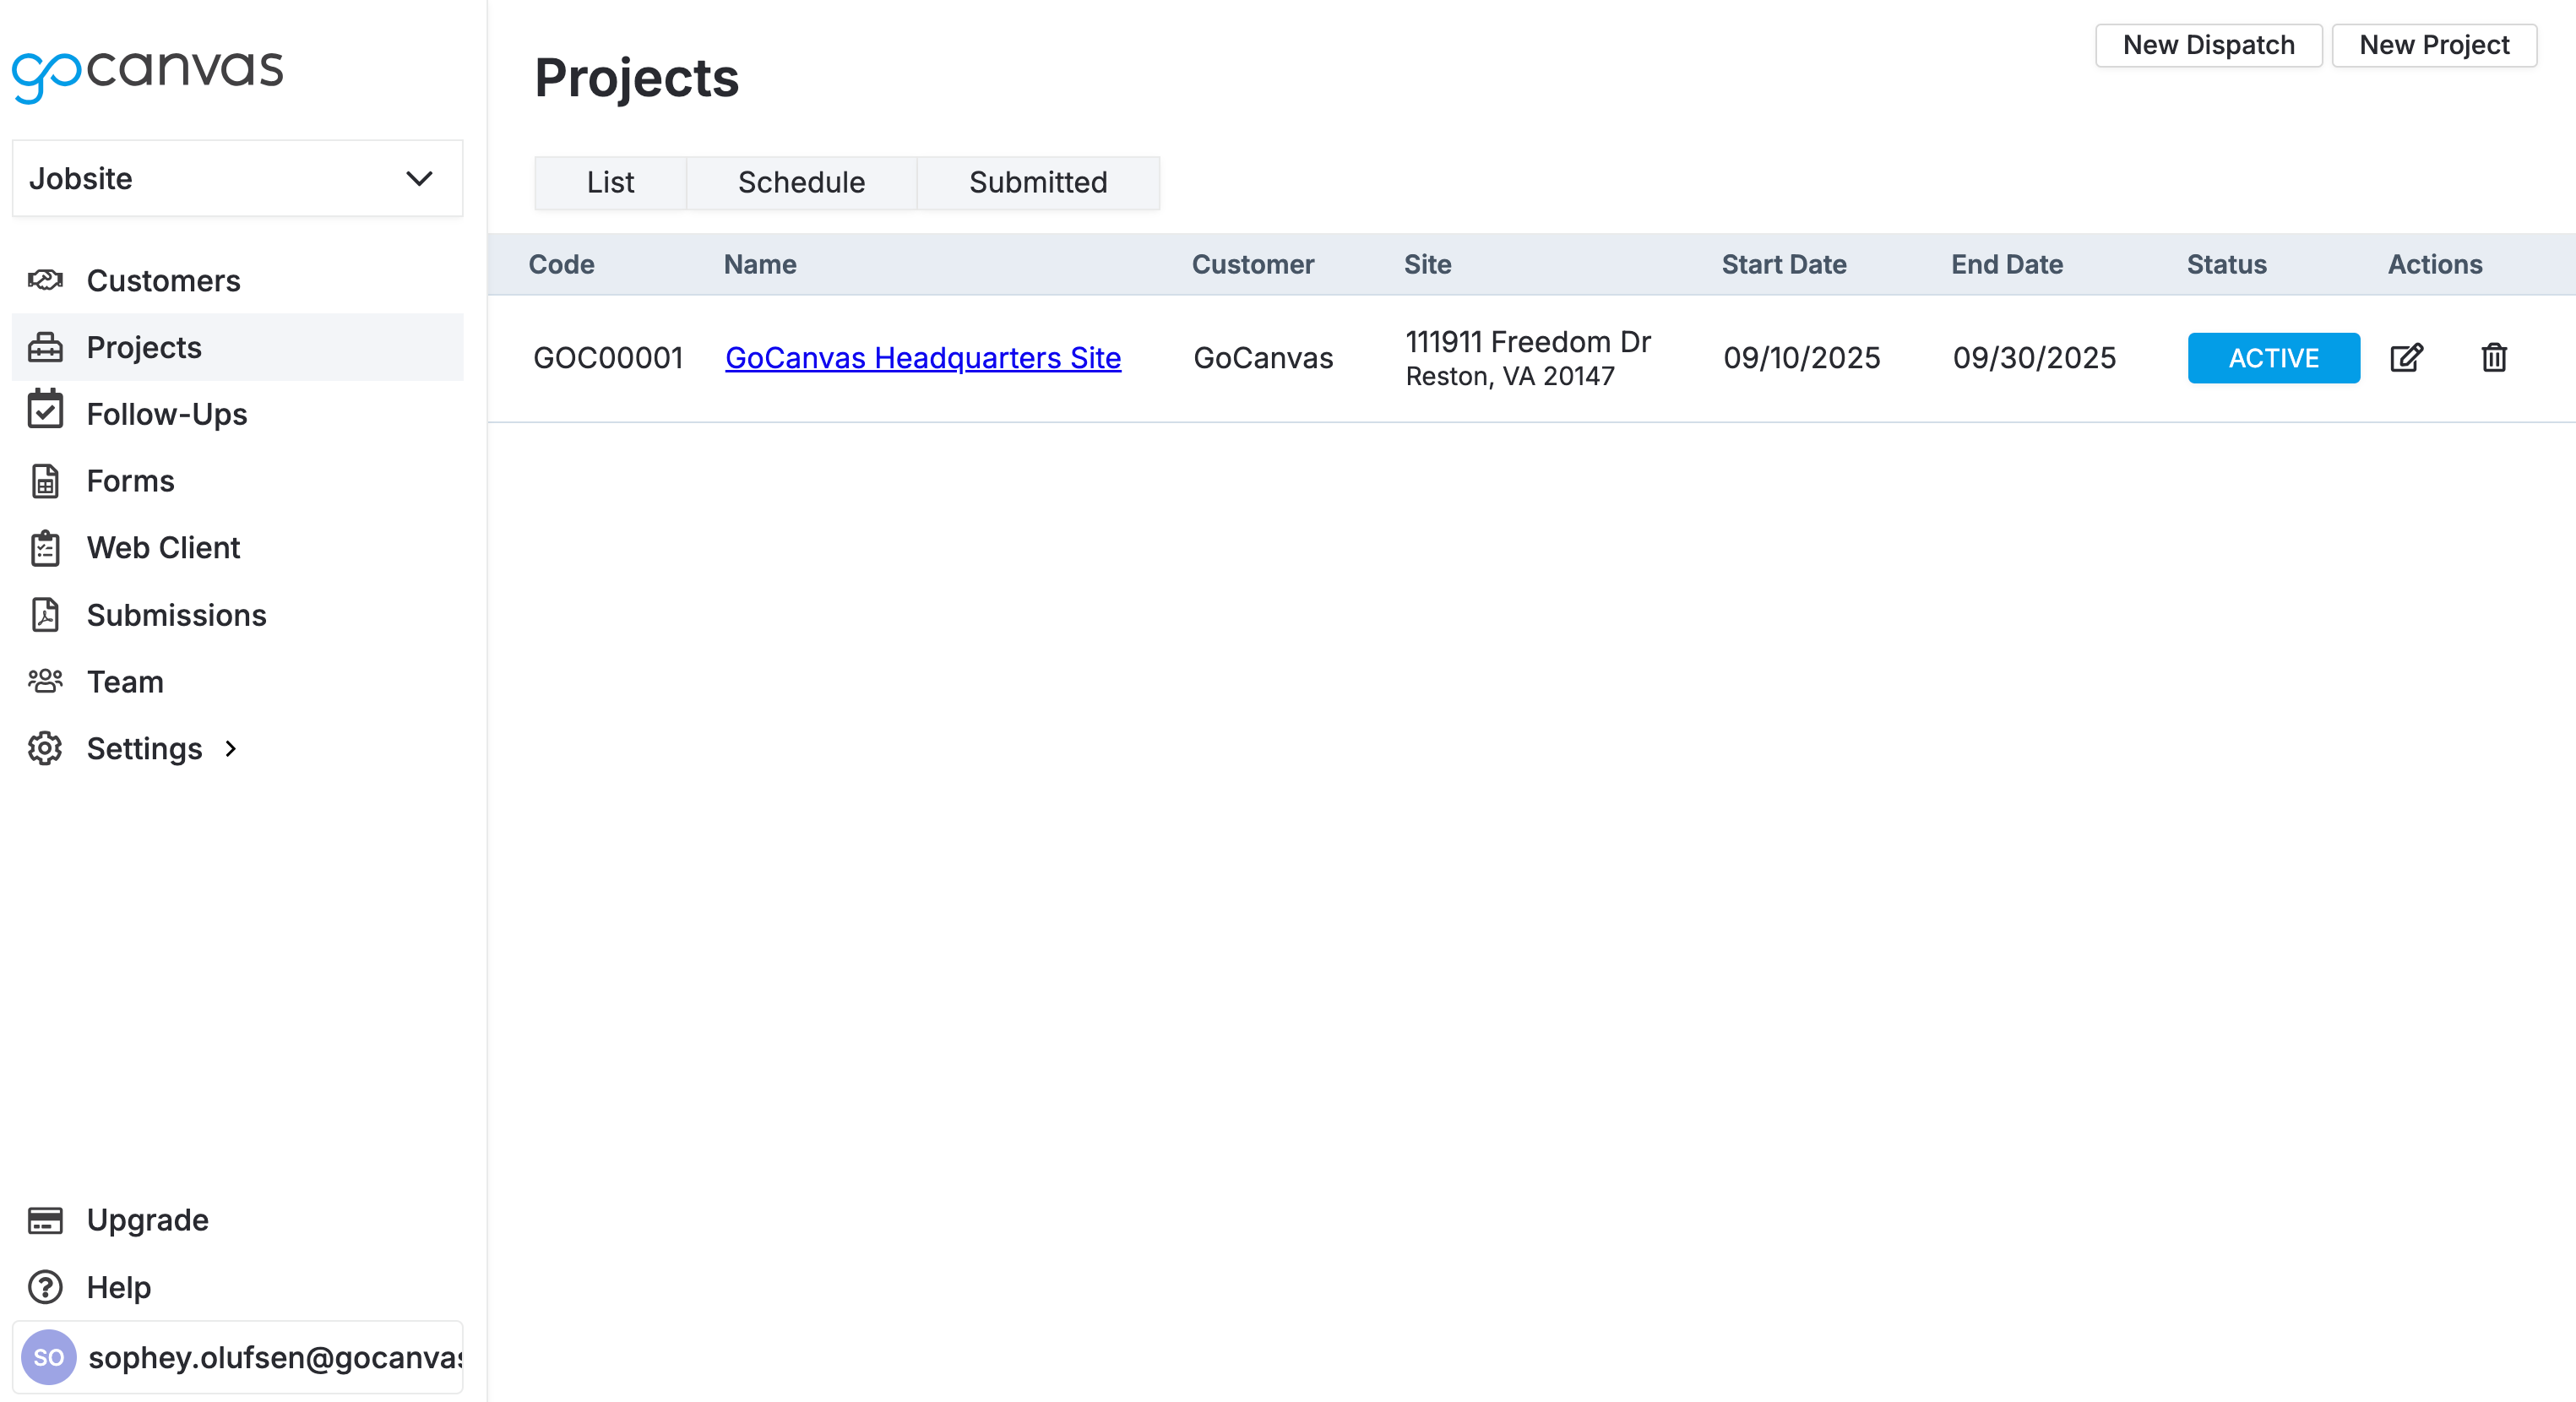Expand the Settings chevron arrow

(x=231, y=749)
